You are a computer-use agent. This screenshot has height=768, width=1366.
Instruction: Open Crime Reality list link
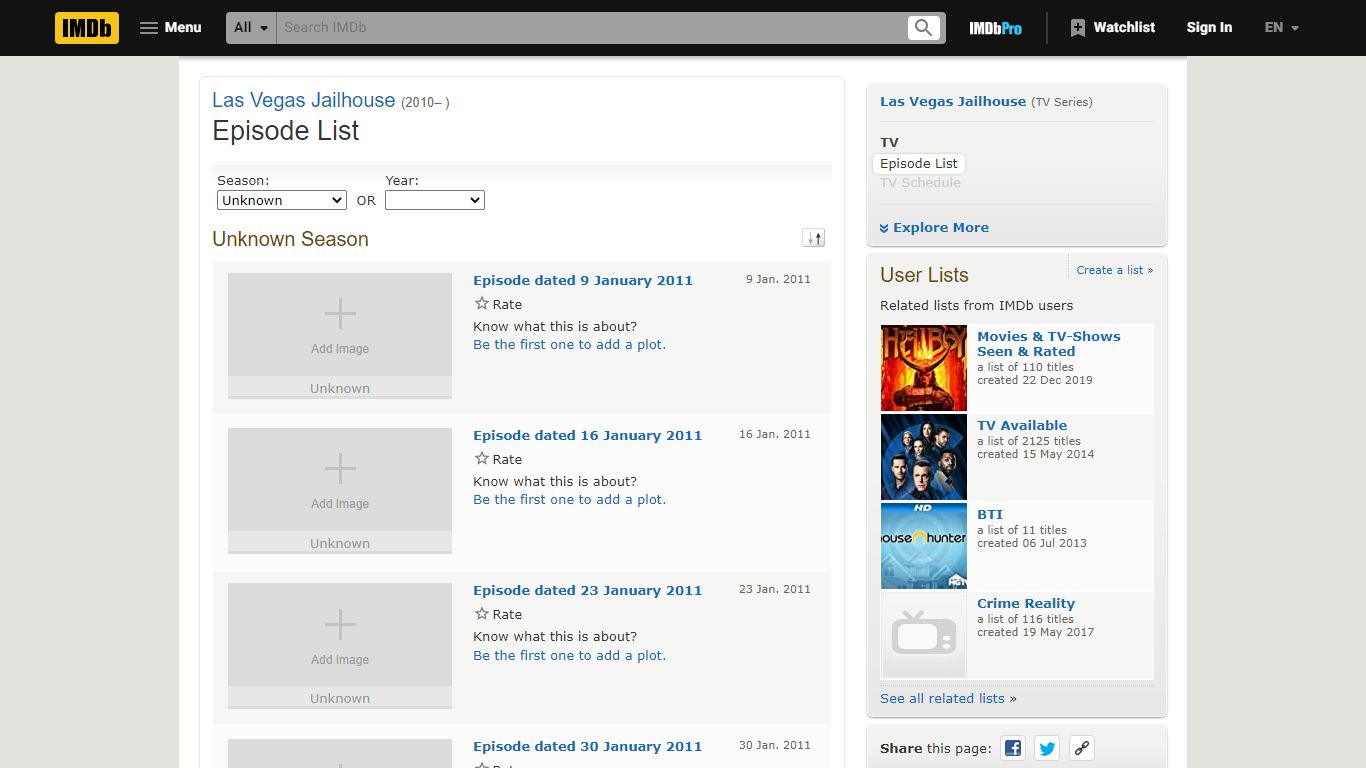[1026, 604]
